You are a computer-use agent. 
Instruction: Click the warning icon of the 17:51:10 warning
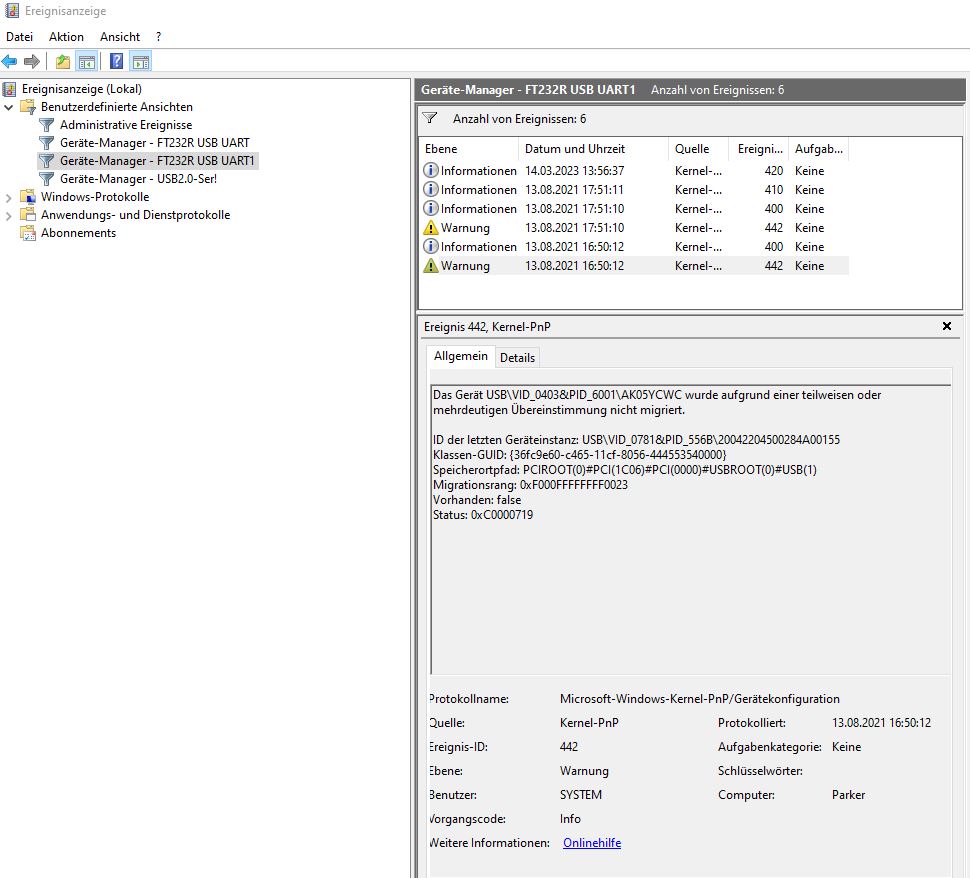click(431, 228)
